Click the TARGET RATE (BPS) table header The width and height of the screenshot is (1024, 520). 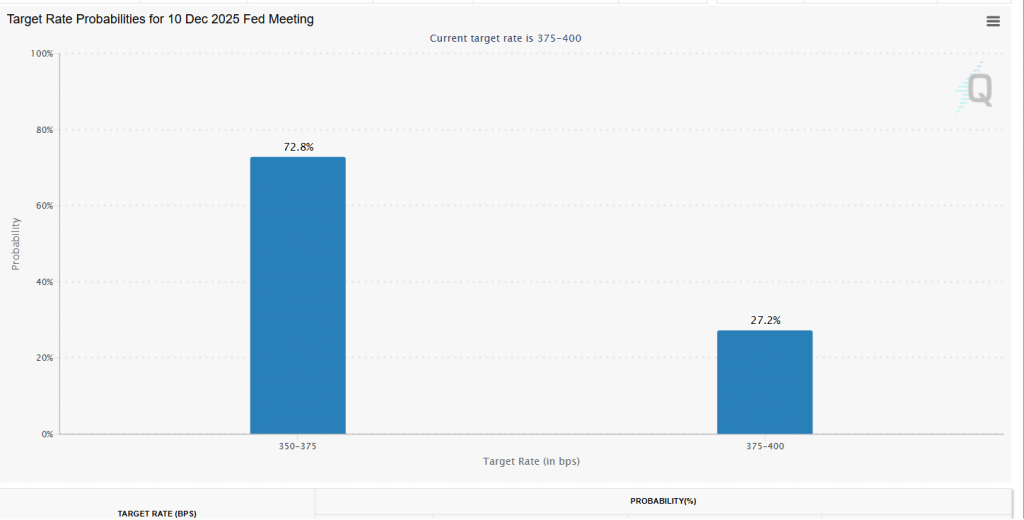(x=157, y=513)
